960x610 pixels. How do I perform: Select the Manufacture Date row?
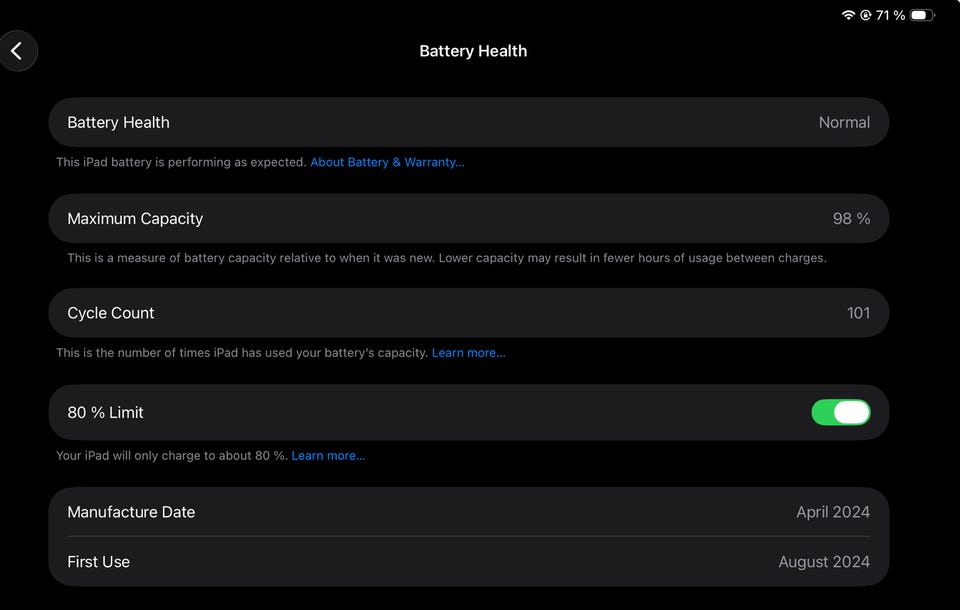tap(468, 512)
